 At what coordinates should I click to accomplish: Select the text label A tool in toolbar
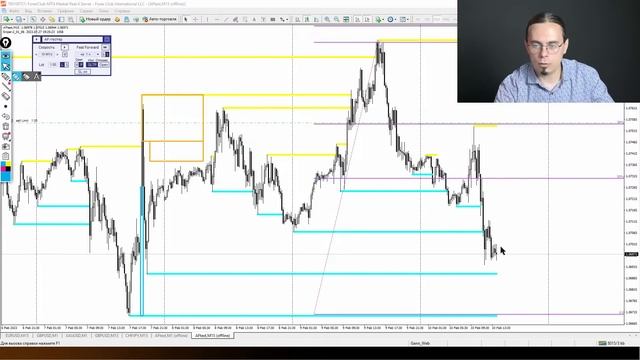pos(254,19)
